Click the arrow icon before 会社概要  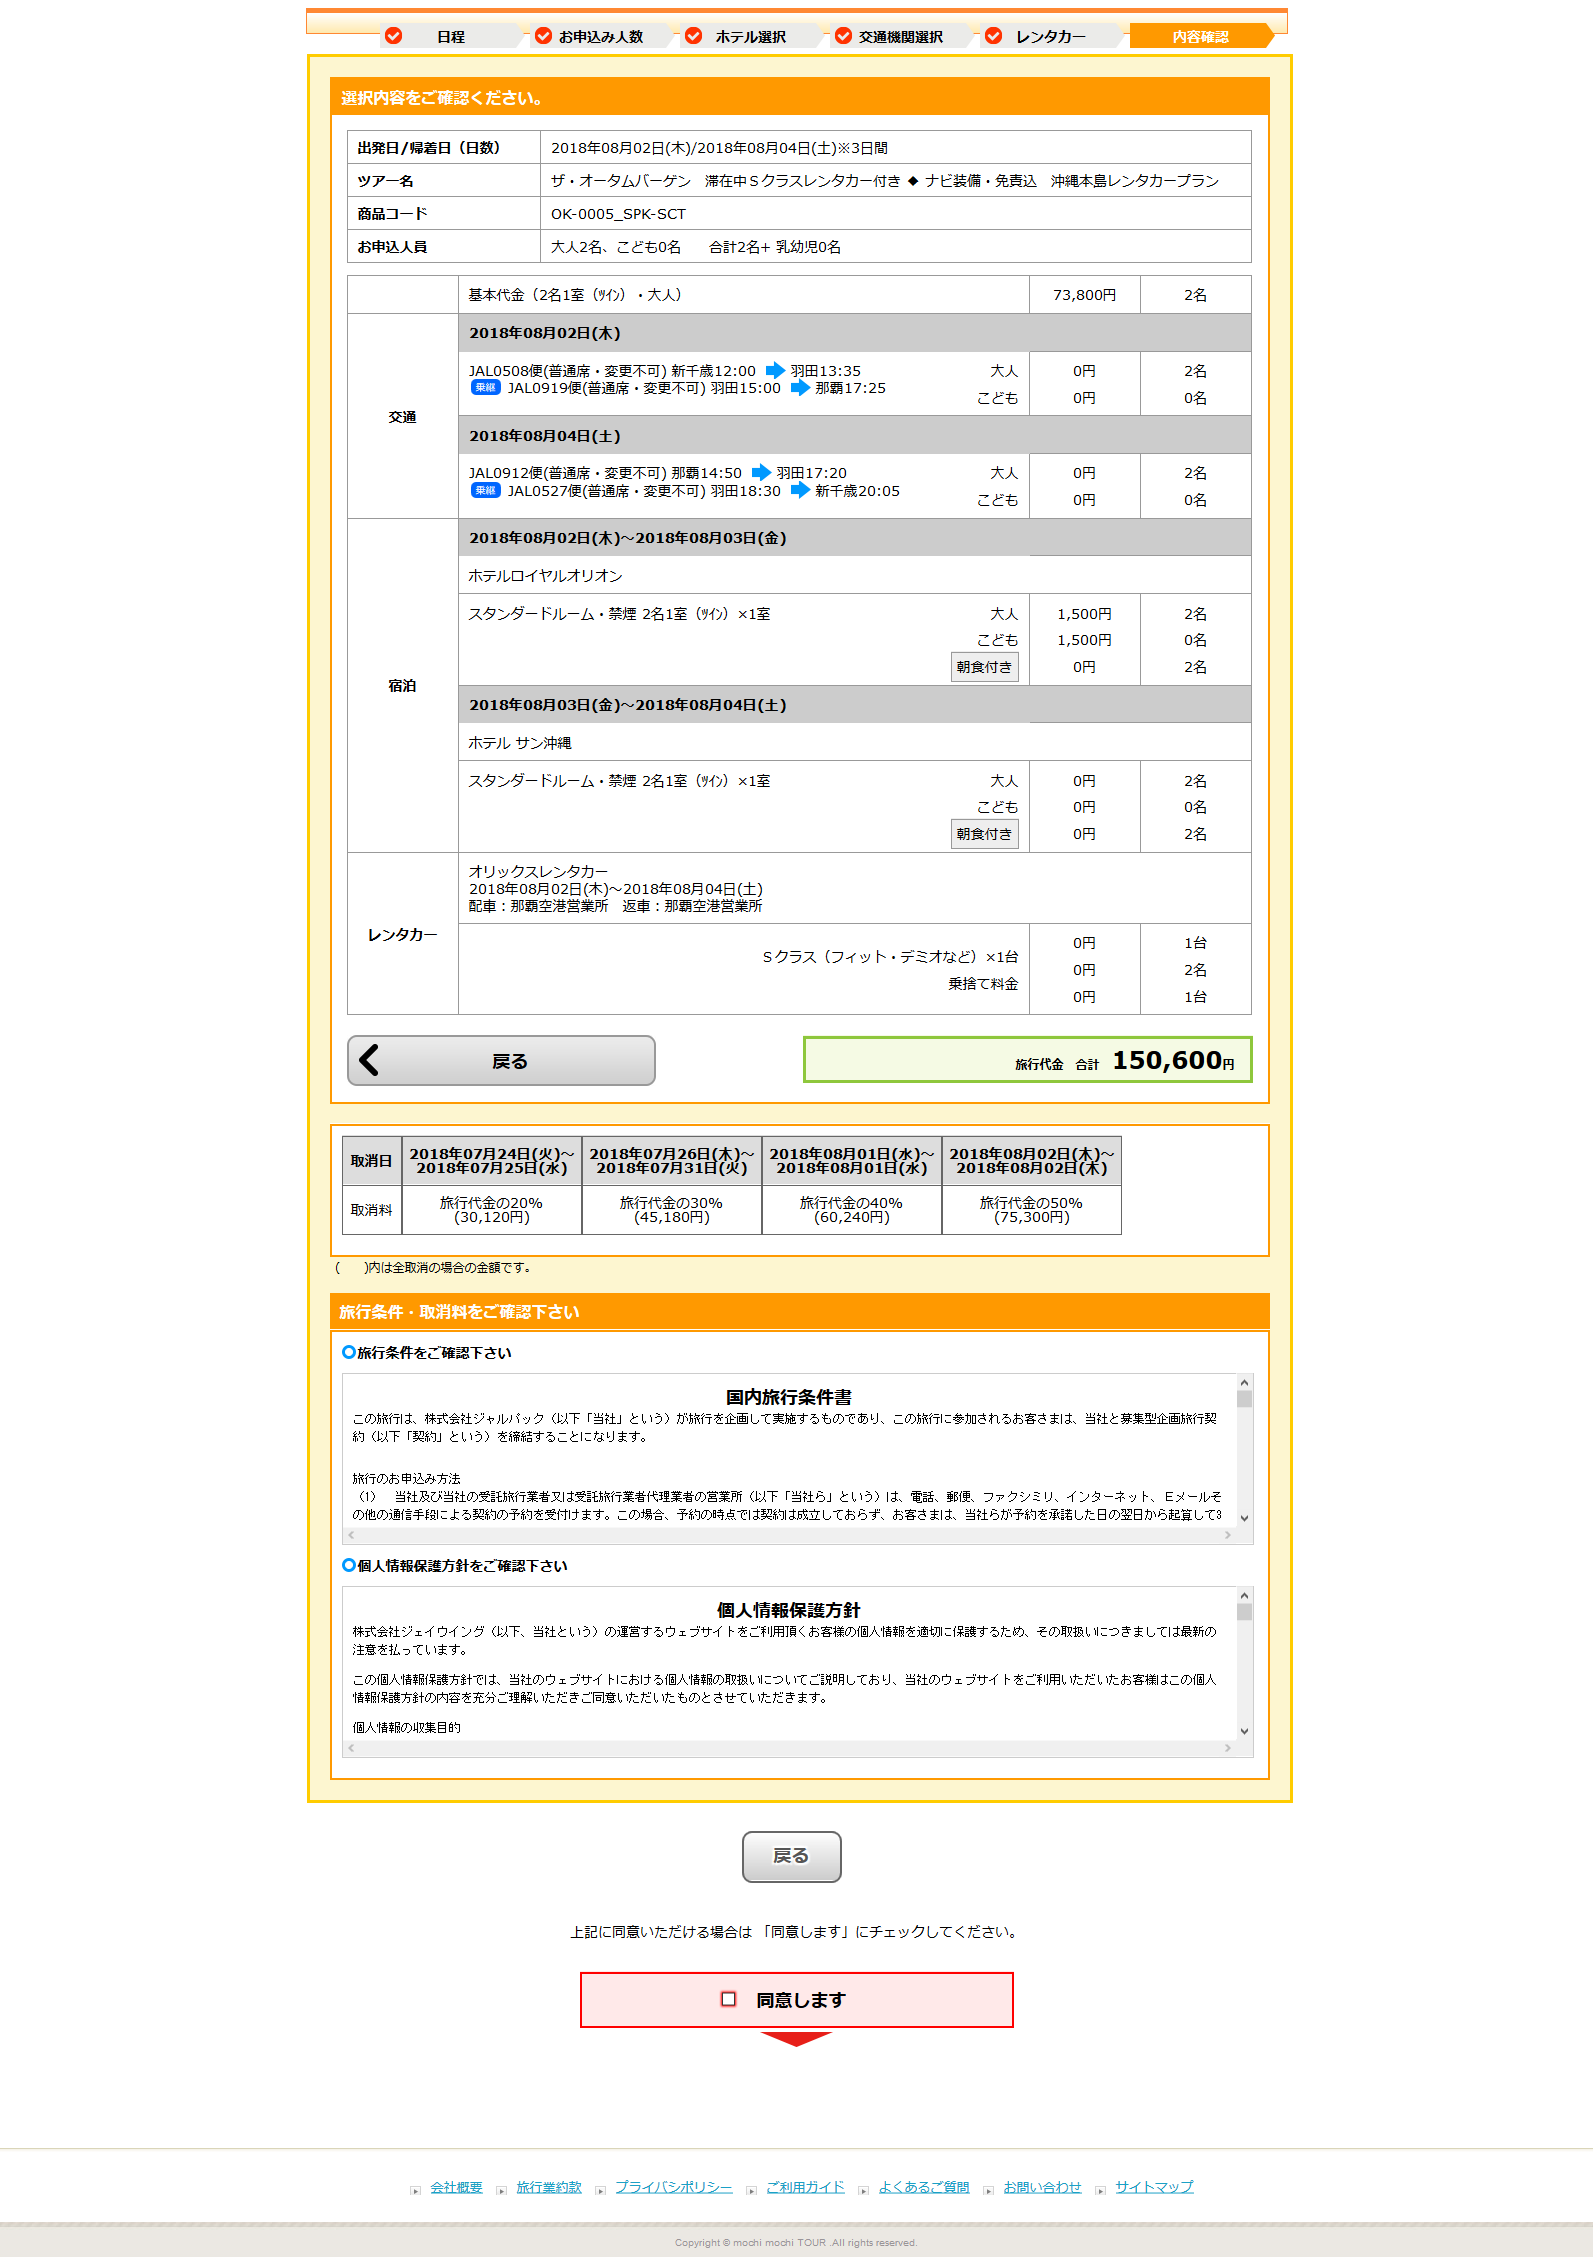click(x=415, y=2191)
